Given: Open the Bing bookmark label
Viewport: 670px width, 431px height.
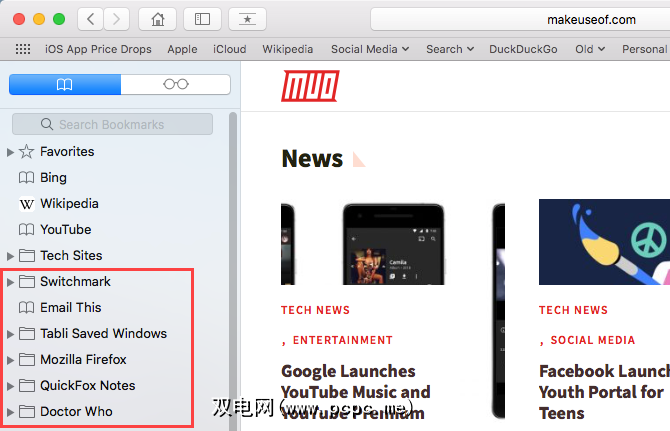Looking at the screenshot, I should pos(53,178).
